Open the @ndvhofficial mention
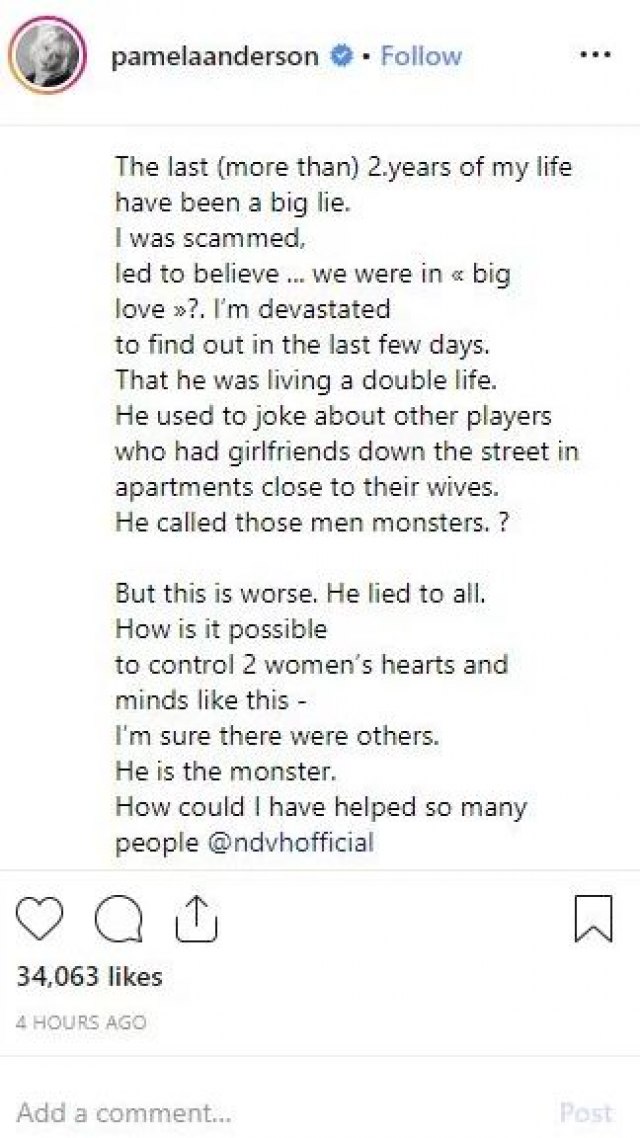The height and width of the screenshot is (1138, 640). pyautogui.click(x=290, y=841)
